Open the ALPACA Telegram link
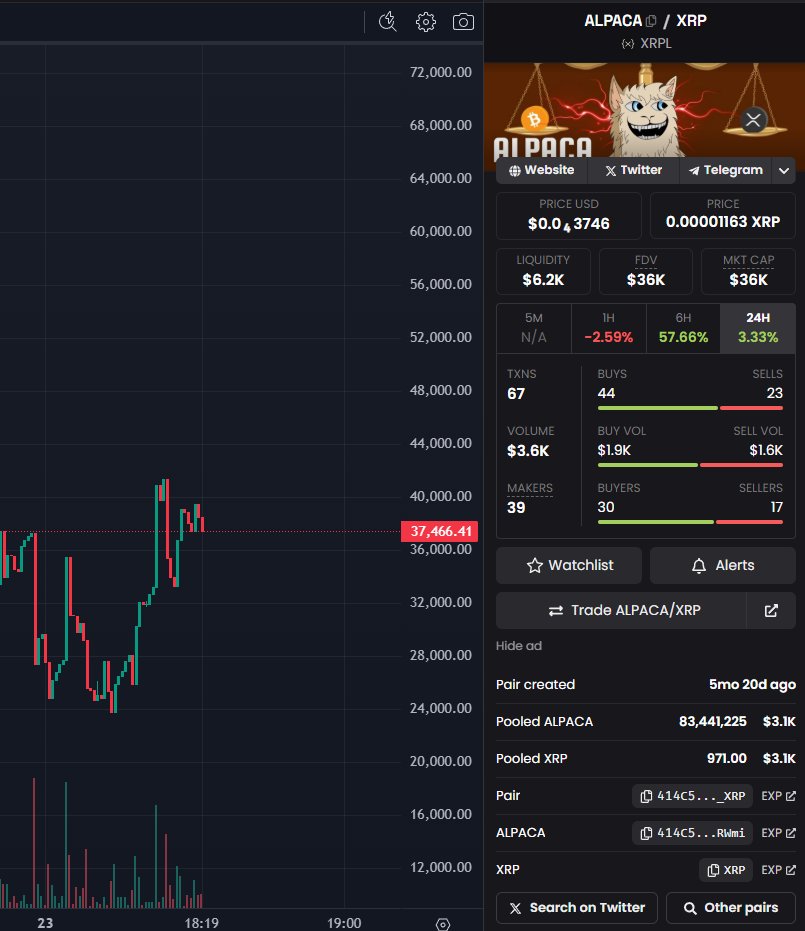The height and width of the screenshot is (931, 805). [x=725, y=170]
